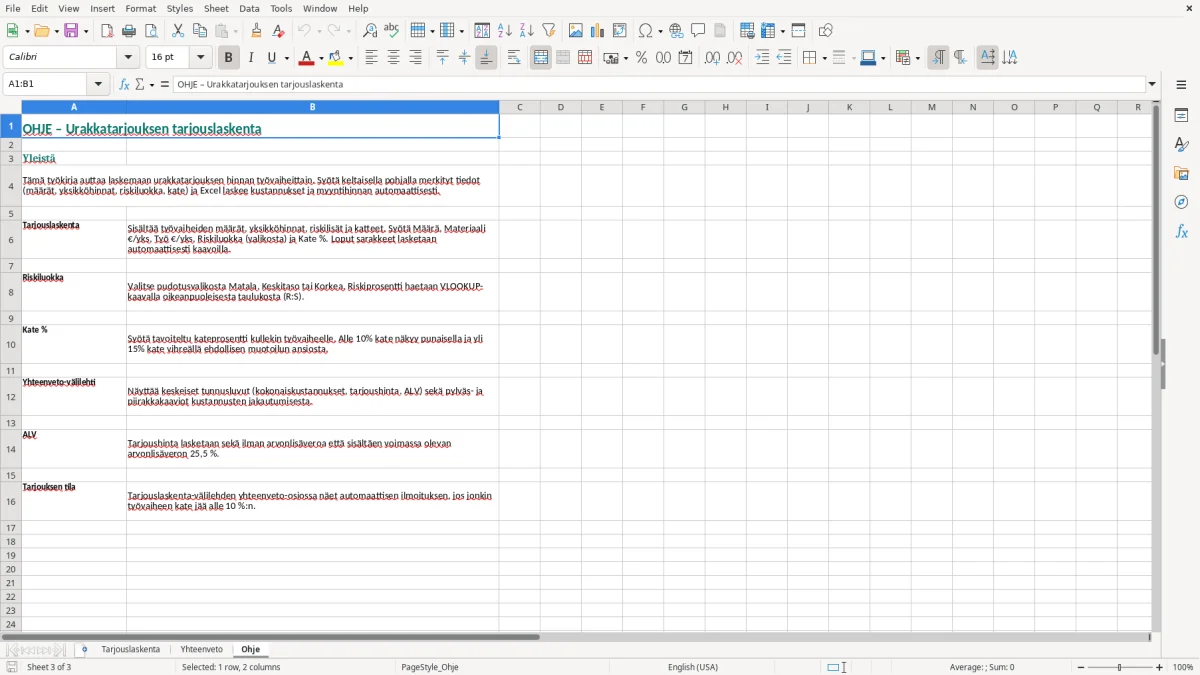Viewport: 1200px width, 675px height.
Task: Insert a hyperlink
Action: [676, 31]
